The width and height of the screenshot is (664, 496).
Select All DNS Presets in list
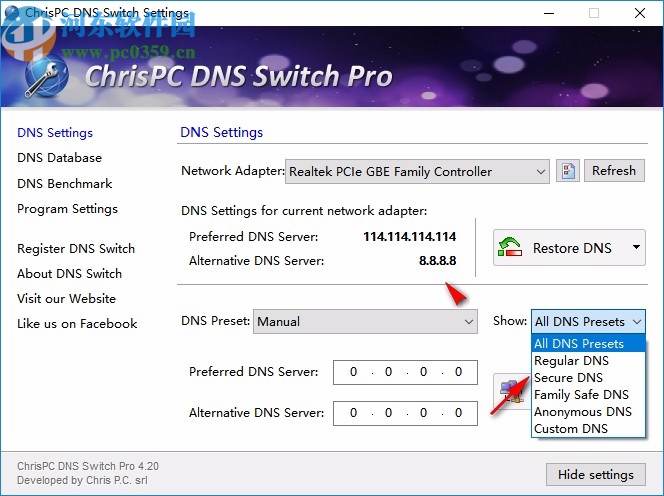click(588, 344)
